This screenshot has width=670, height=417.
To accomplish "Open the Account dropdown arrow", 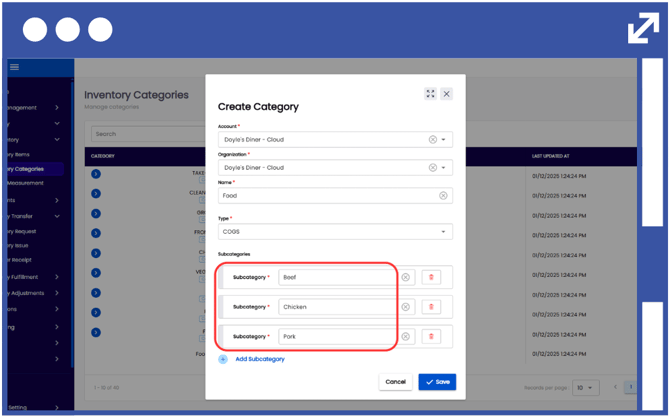I will [x=444, y=140].
